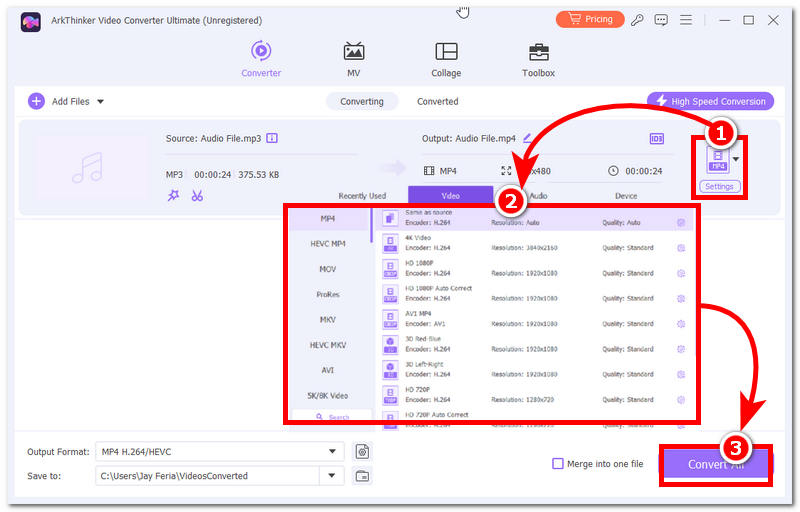Image resolution: width=800 pixels, height=512 pixels.
Task: Open the Collage tab
Action: [x=446, y=59]
